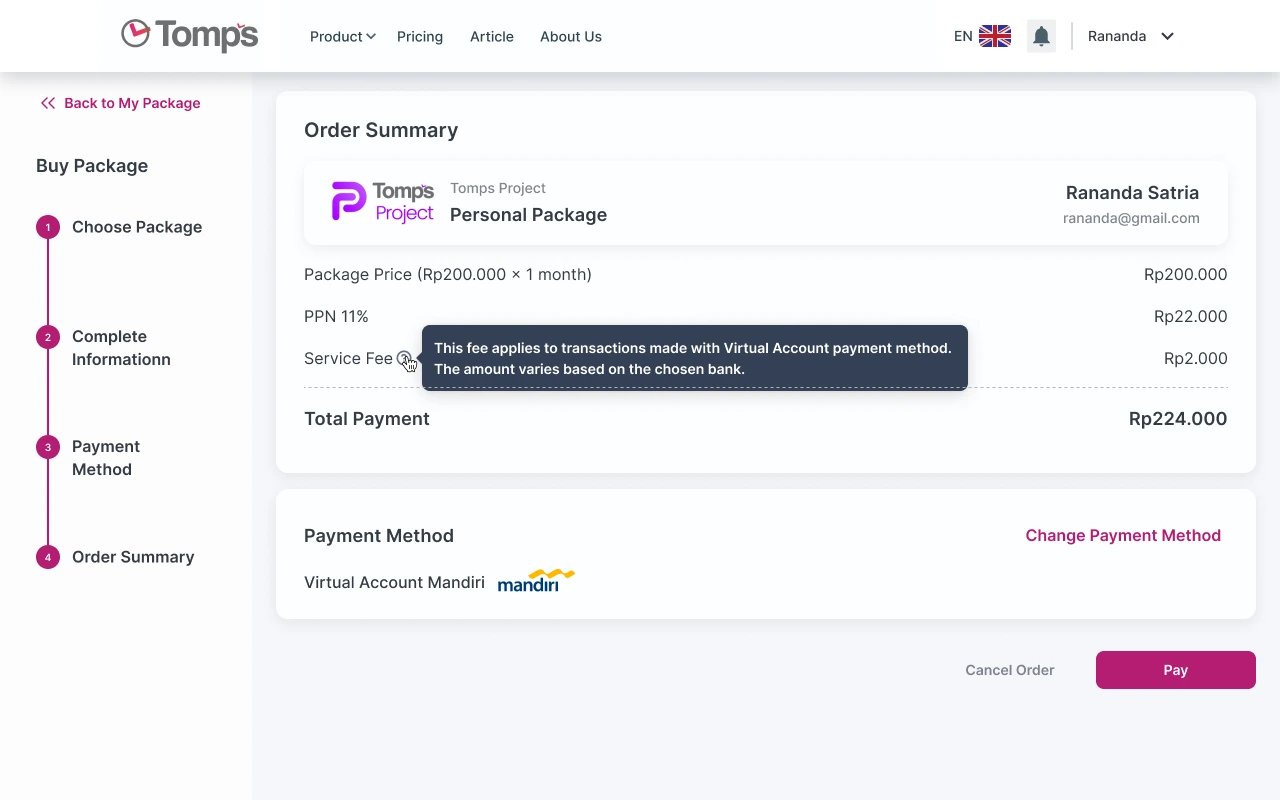Select step 3 circle Payment Method
This screenshot has width=1280, height=800.
point(48,447)
